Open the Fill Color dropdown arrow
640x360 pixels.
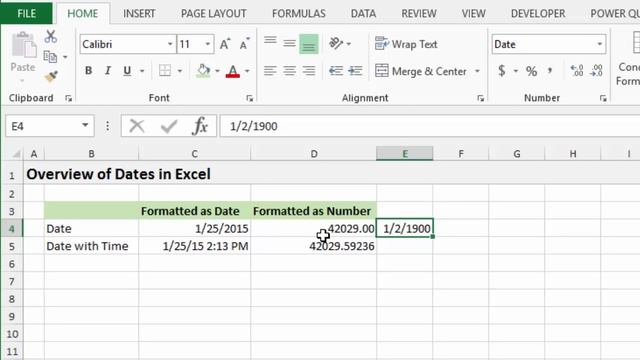pos(217,71)
